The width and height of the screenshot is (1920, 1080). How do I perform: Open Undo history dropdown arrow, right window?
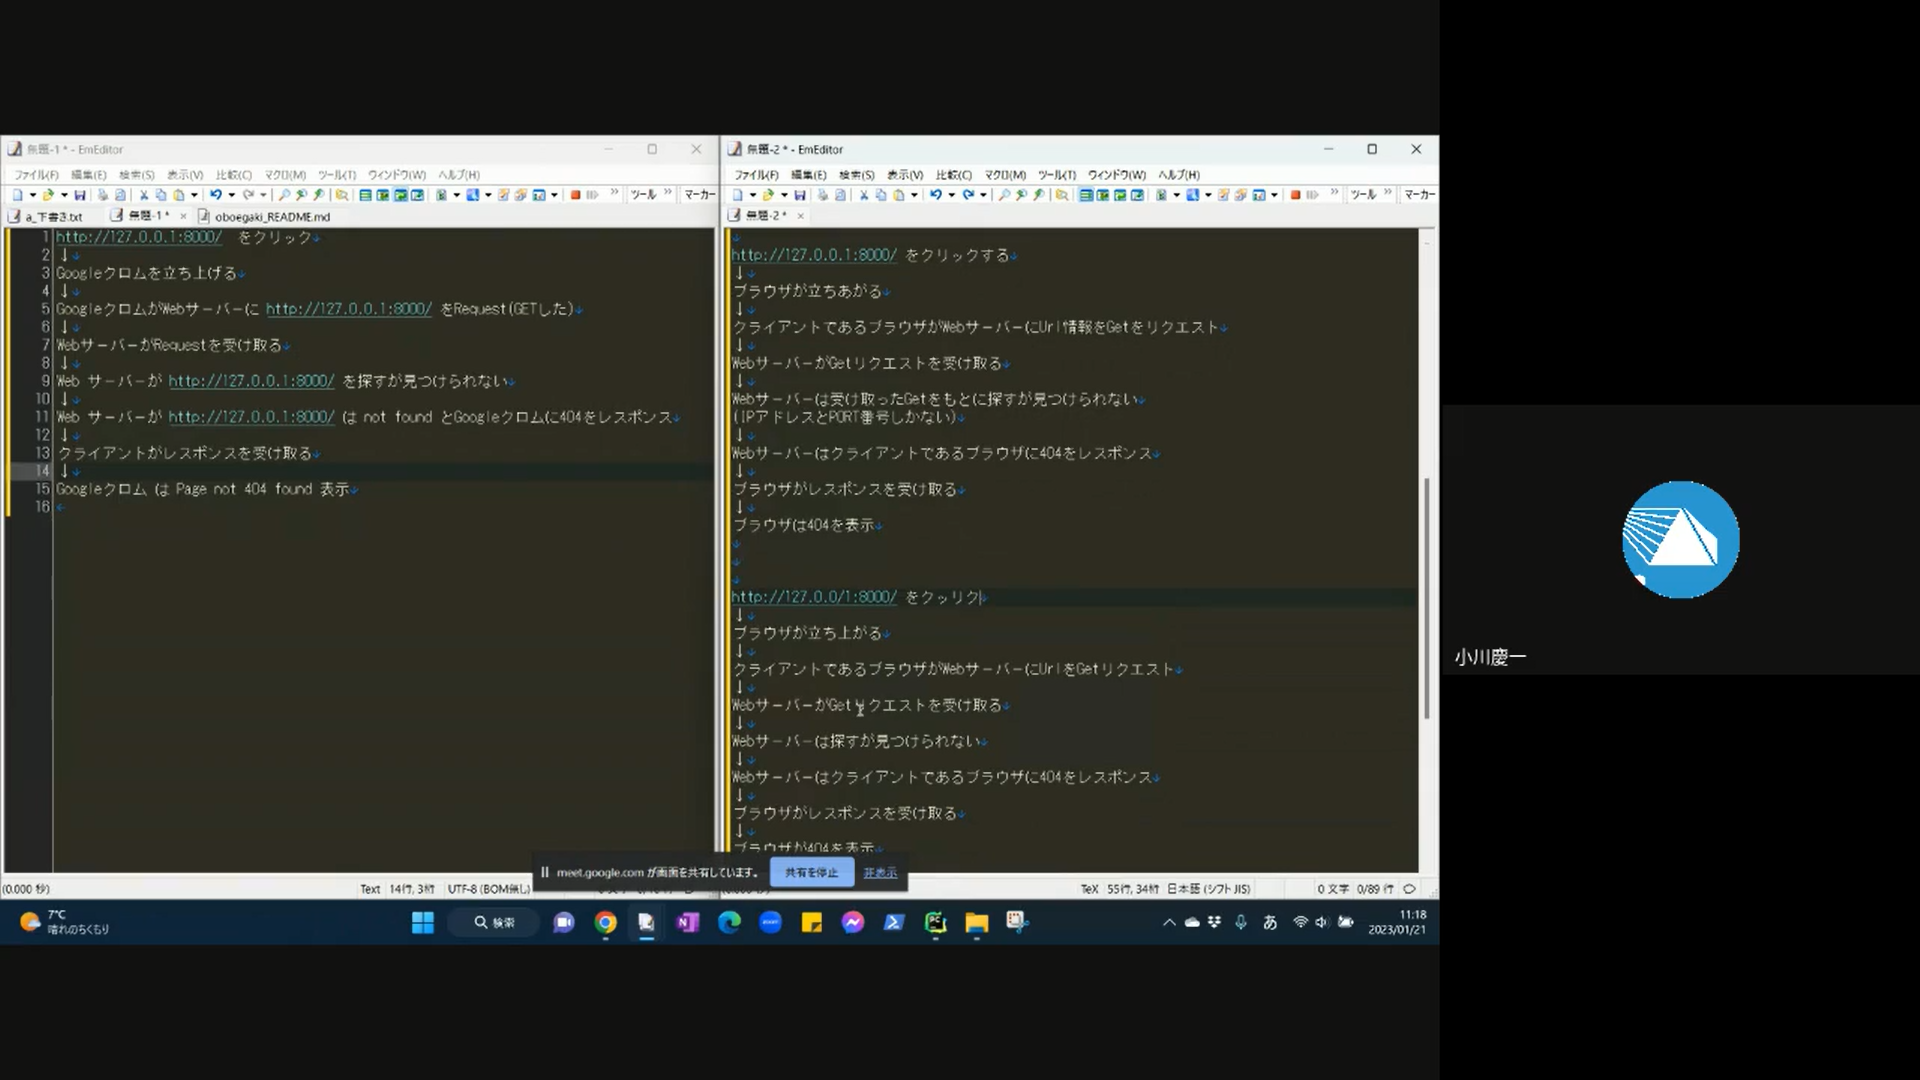pyautogui.click(x=952, y=195)
